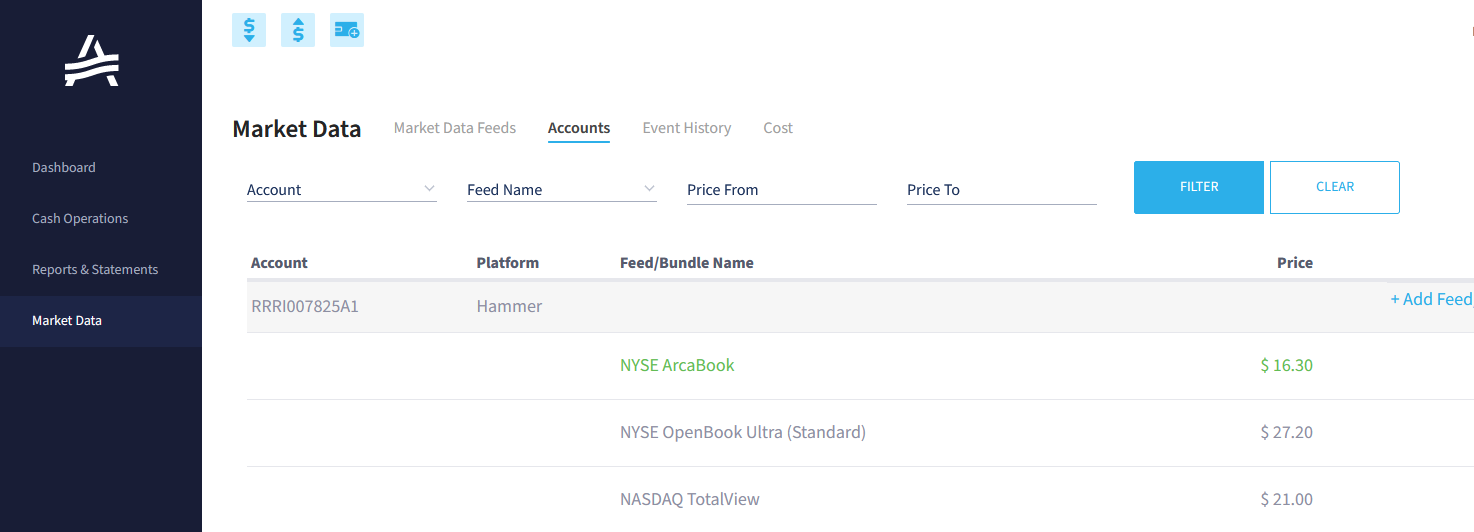Click the Market Data page heading
This screenshot has width=1474, height=532.
[297, 129]
